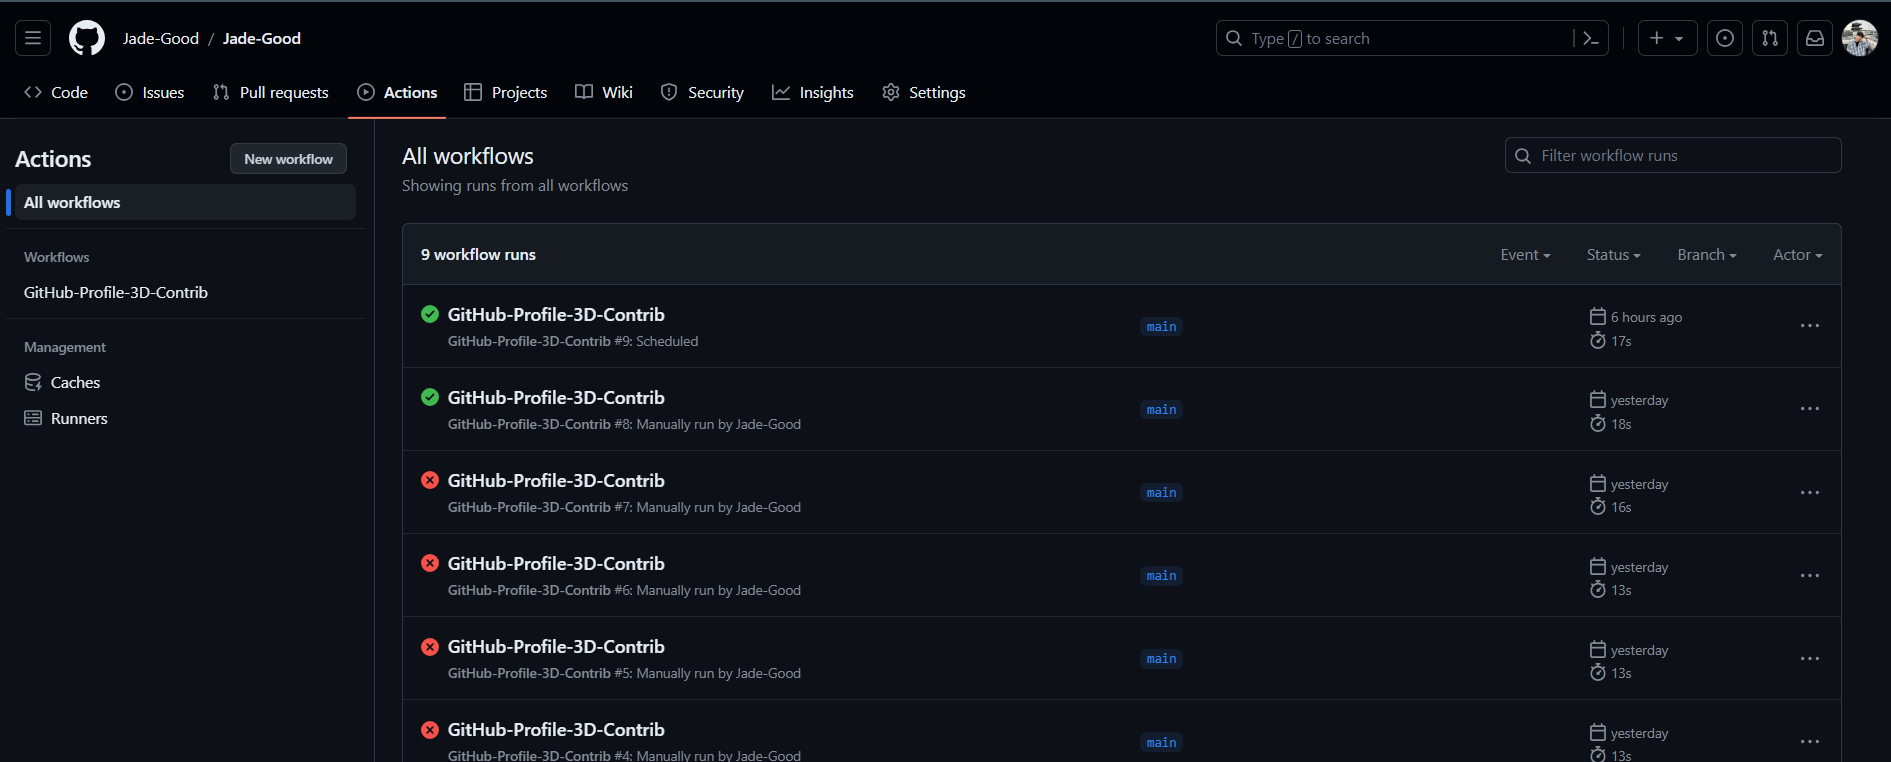
Task: Focus the global search field
Action: coord(1412,38)
